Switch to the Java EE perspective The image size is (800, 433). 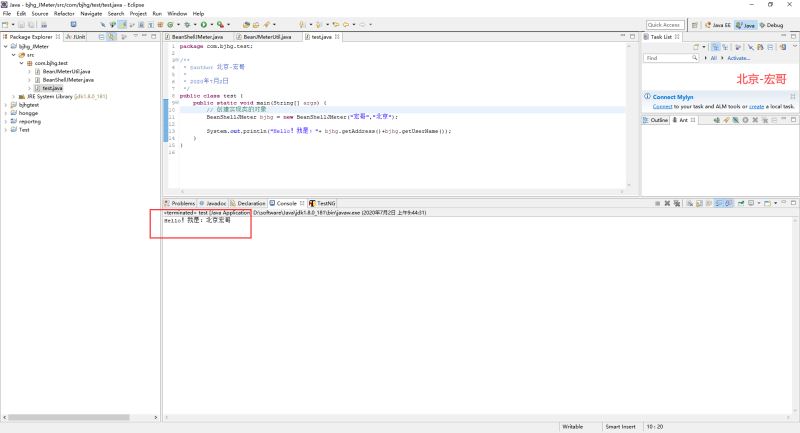tap(716, 24)
